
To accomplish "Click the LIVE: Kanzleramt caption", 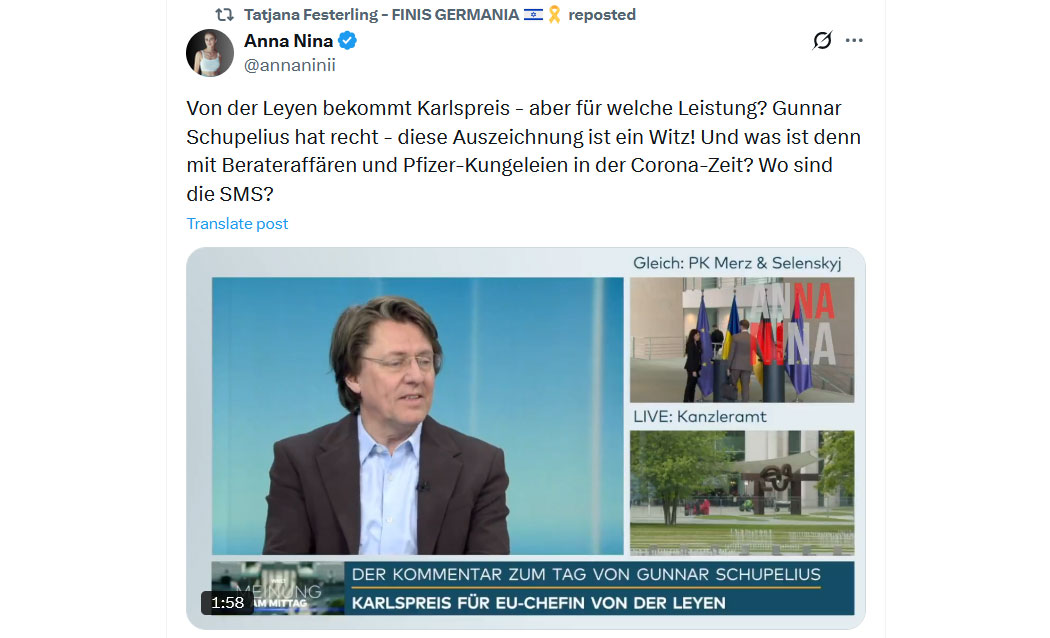I will tap(700, 416).
